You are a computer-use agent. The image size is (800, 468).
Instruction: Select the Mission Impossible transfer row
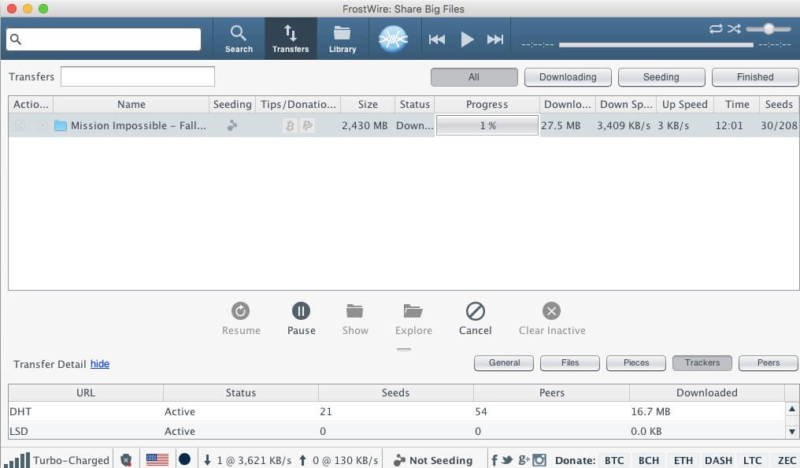point(403,125)
